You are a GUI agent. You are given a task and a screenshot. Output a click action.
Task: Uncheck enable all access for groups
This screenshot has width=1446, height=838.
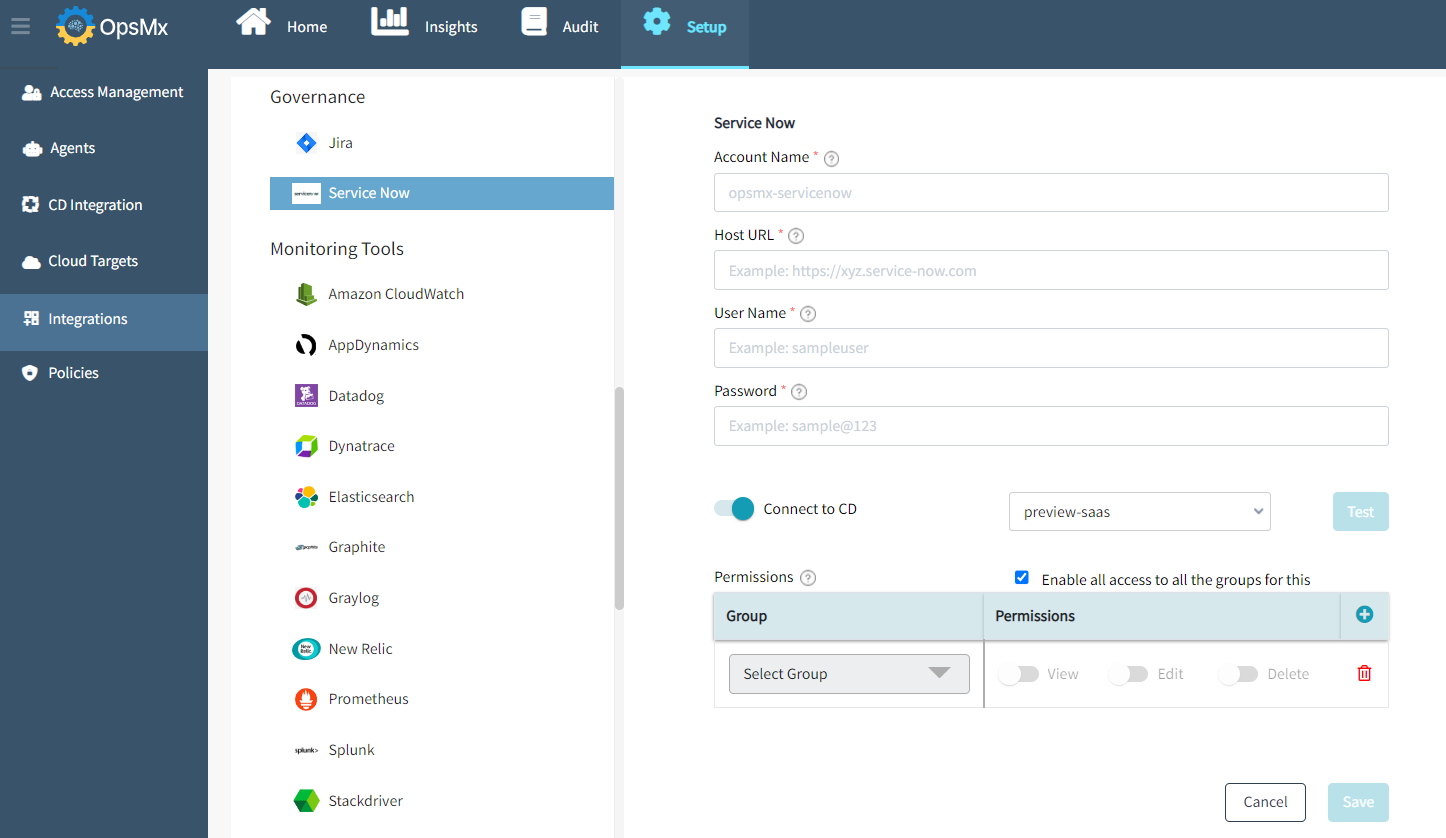[1021, 577]
